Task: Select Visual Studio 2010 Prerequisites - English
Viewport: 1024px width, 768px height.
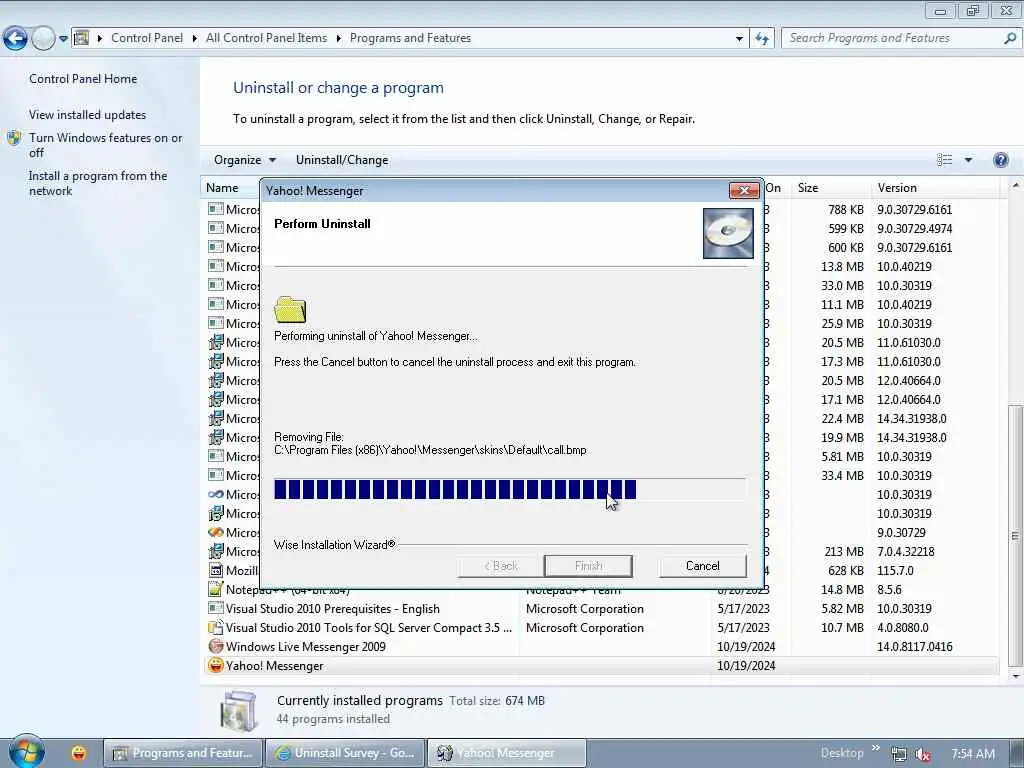Action: [x=601, y=609]
